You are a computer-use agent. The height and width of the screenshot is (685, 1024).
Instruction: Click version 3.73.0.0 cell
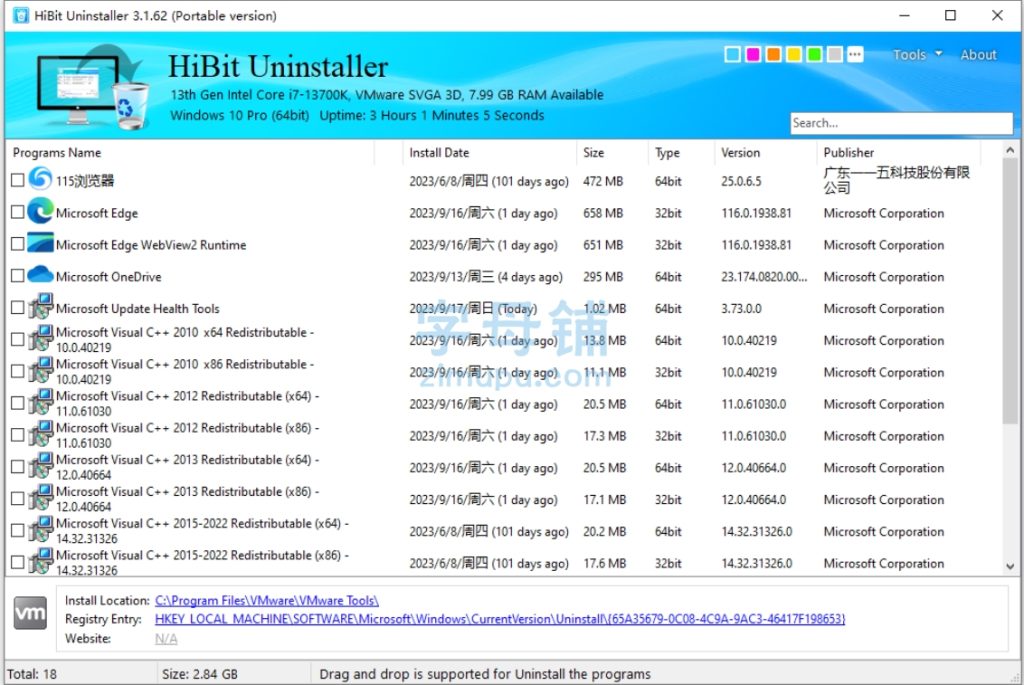coord(741,308)
